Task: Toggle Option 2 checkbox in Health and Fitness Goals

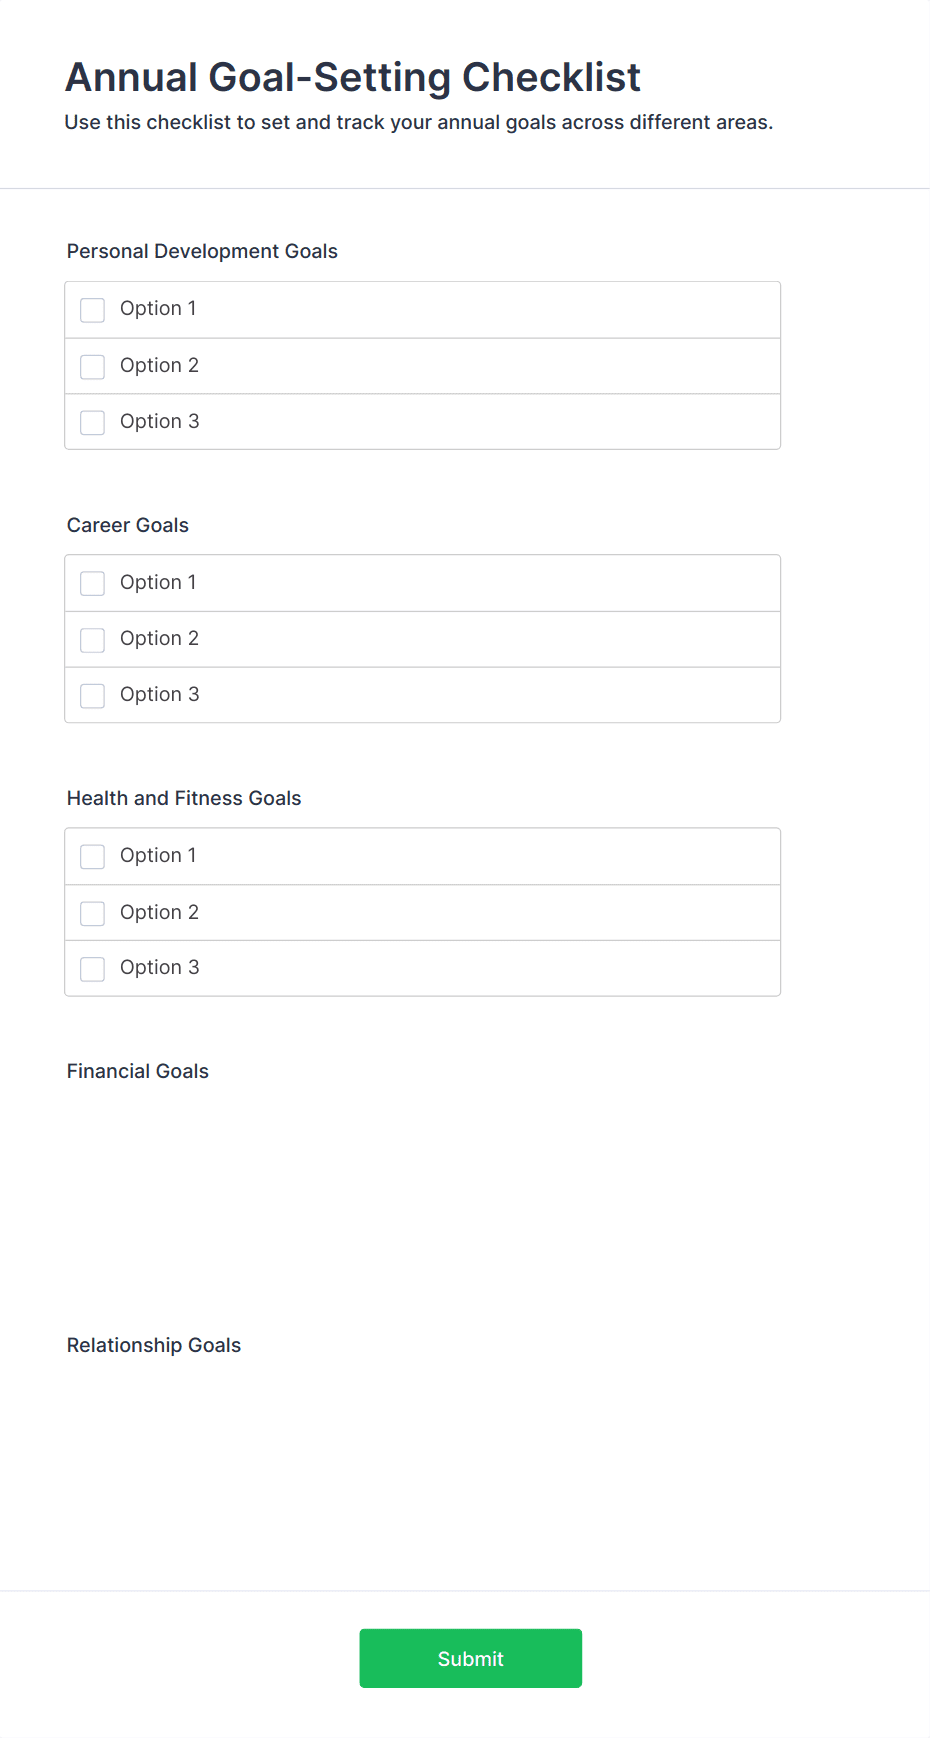Action: [x=93, y=914]
